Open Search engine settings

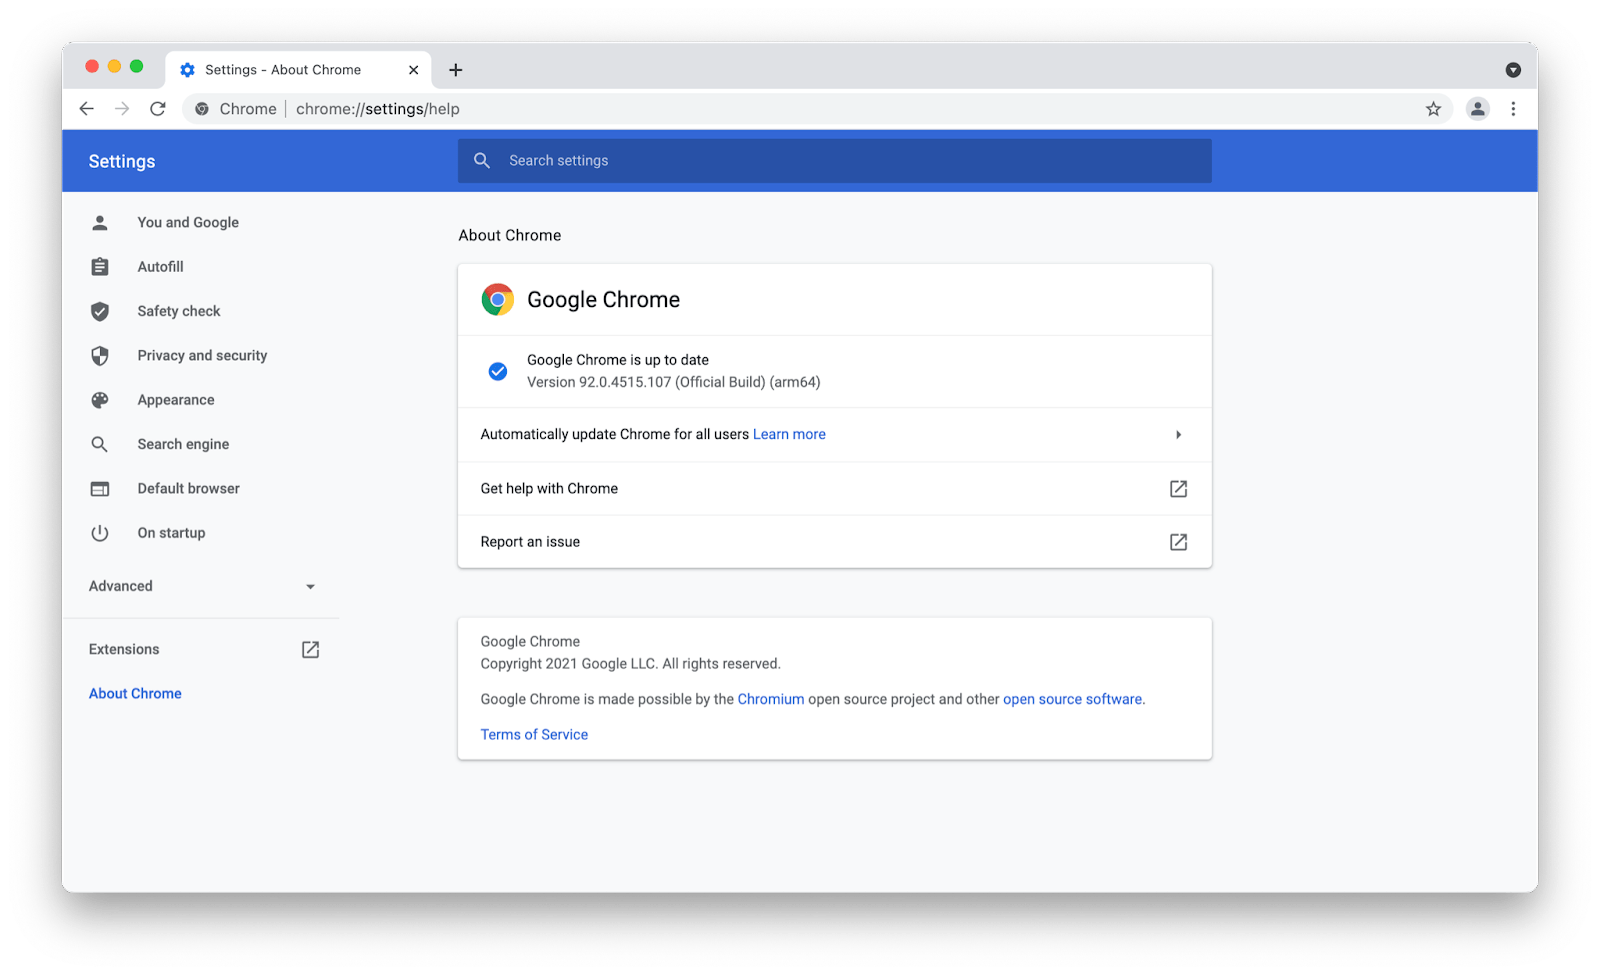pyautogui.click(x=183, y=444)
